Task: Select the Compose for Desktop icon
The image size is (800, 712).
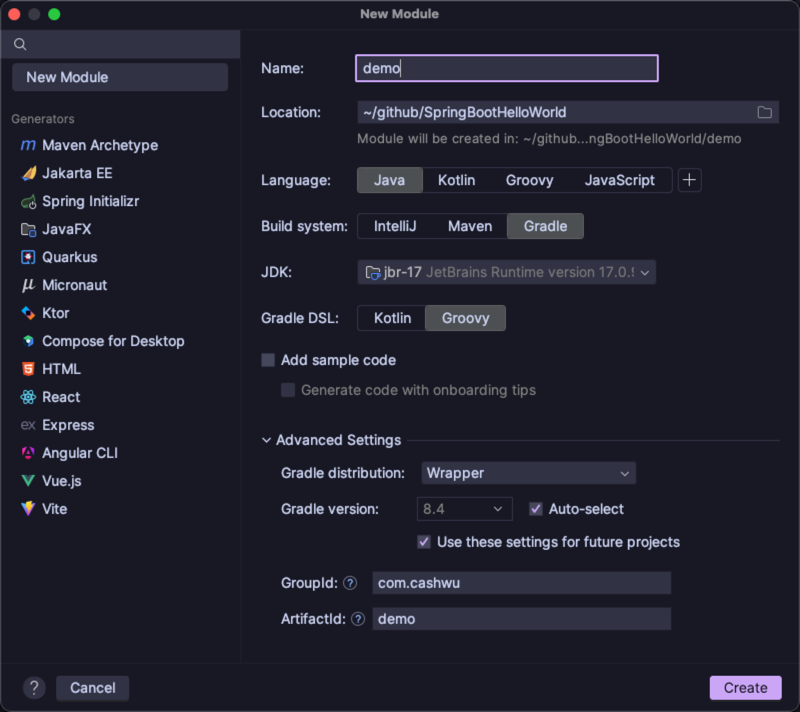Action: pyautogui.click(x=28, y=341)
